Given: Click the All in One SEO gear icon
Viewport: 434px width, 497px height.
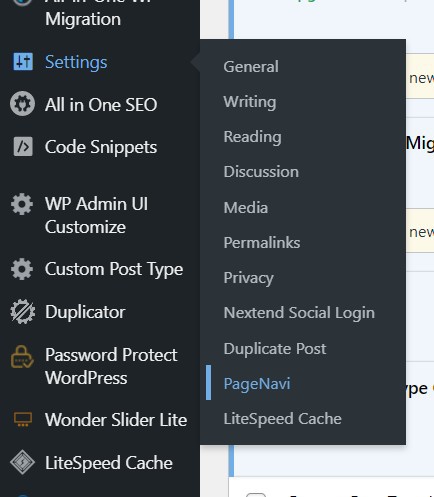Looking at the screenshot, I should (x=22, y=104).
